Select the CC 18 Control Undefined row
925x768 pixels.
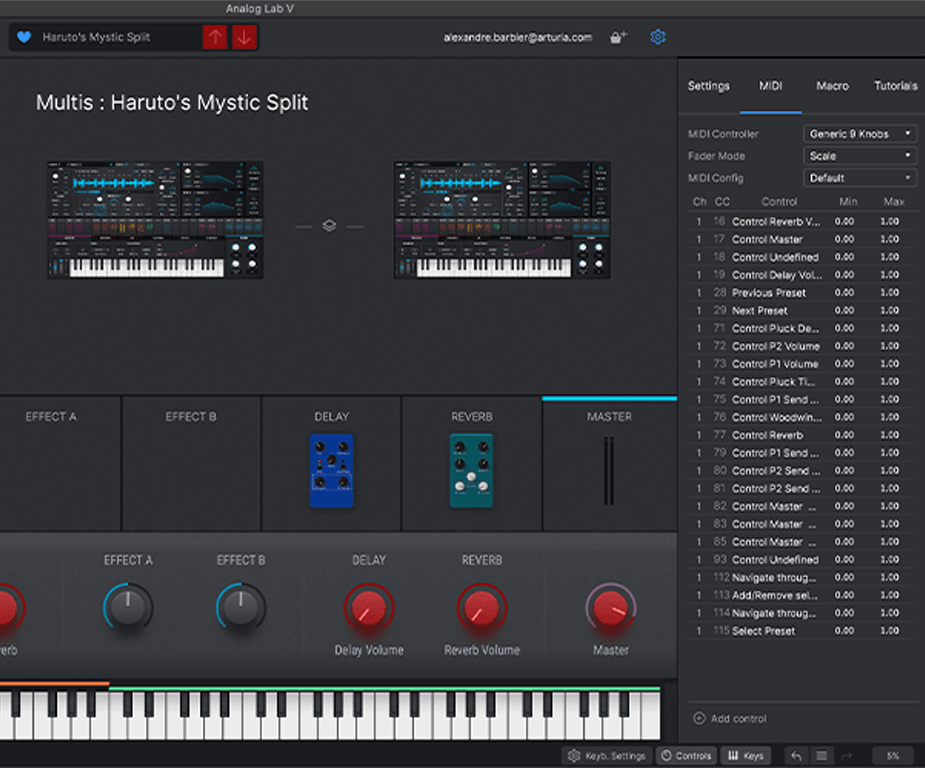tap(802, 257)
